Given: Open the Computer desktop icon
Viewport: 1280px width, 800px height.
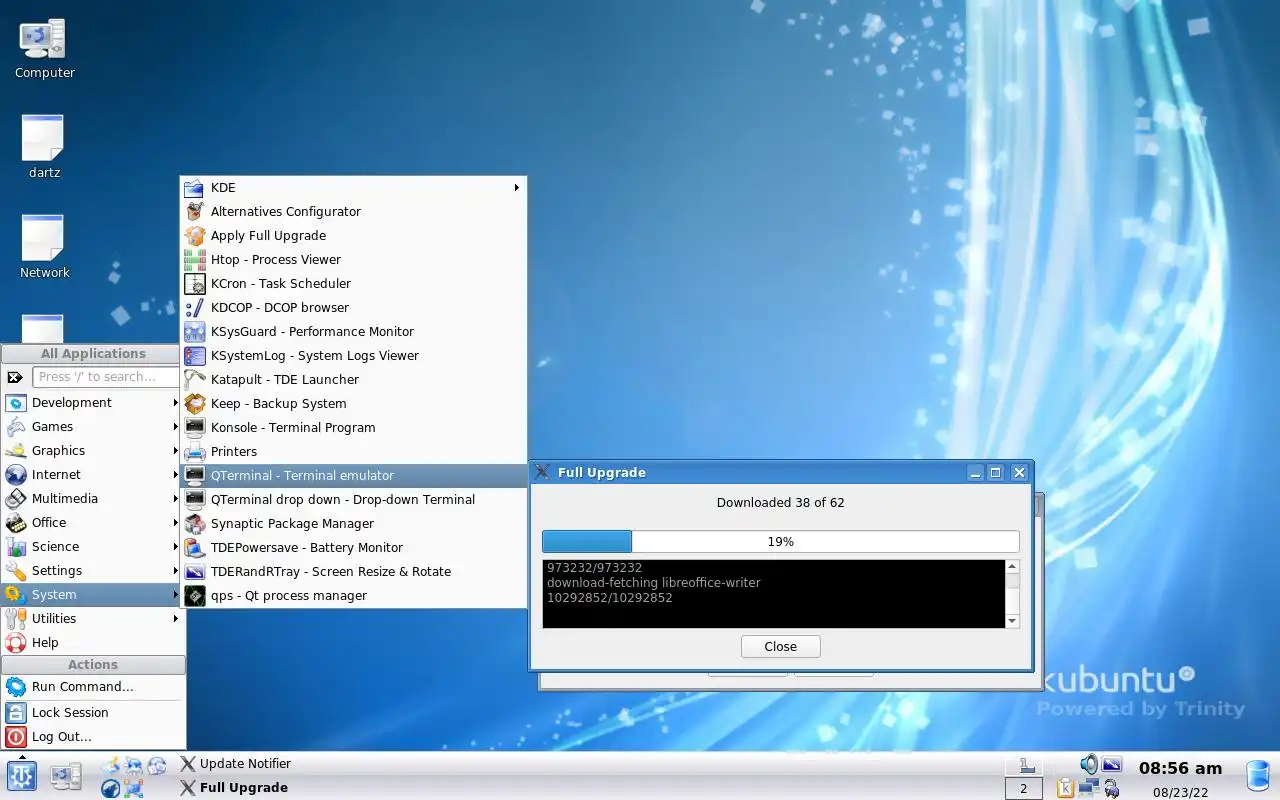Looking at the screenshot, I should [44, 48].
